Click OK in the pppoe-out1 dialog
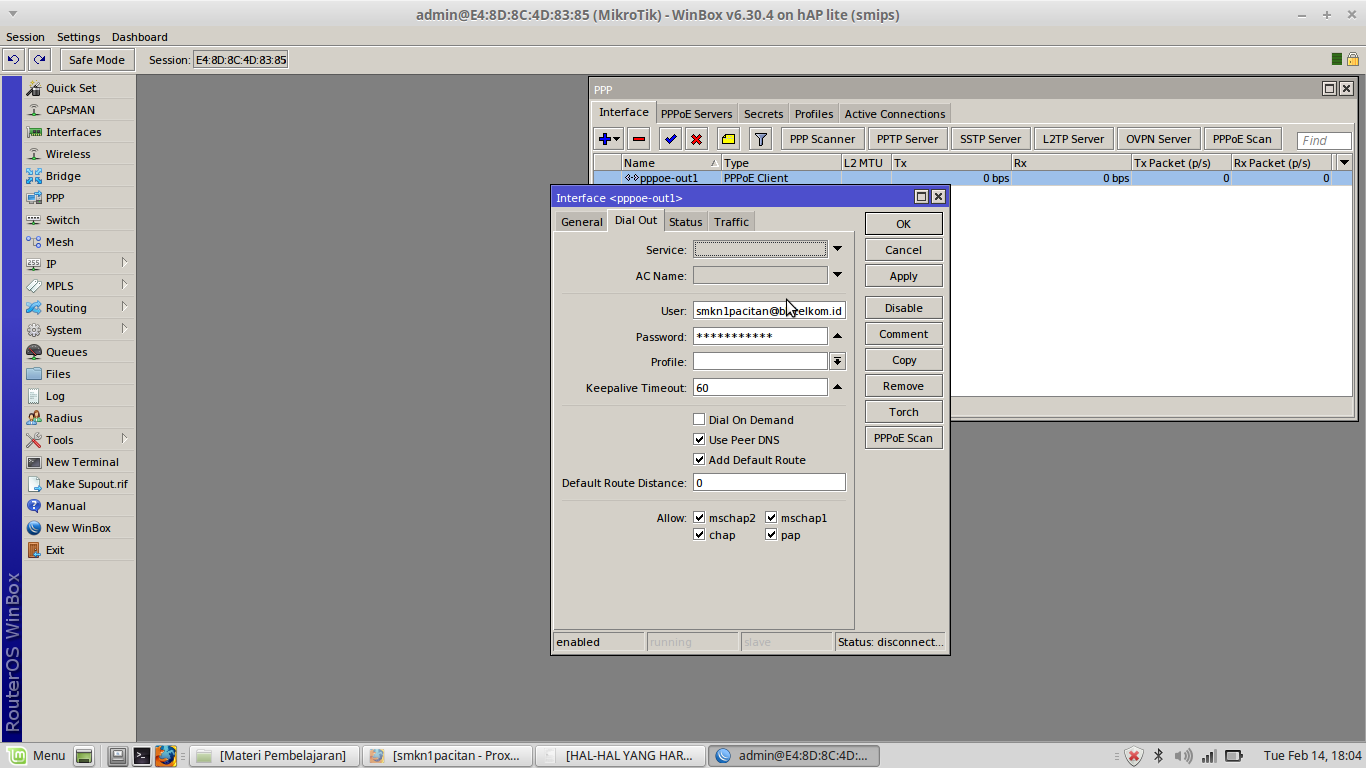 pos(904,224)
